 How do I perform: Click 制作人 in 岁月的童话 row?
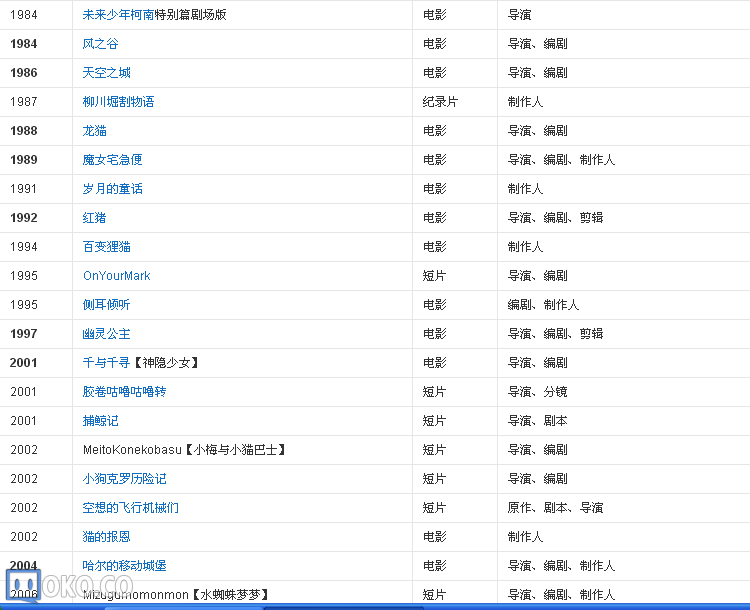click(525, 189)
